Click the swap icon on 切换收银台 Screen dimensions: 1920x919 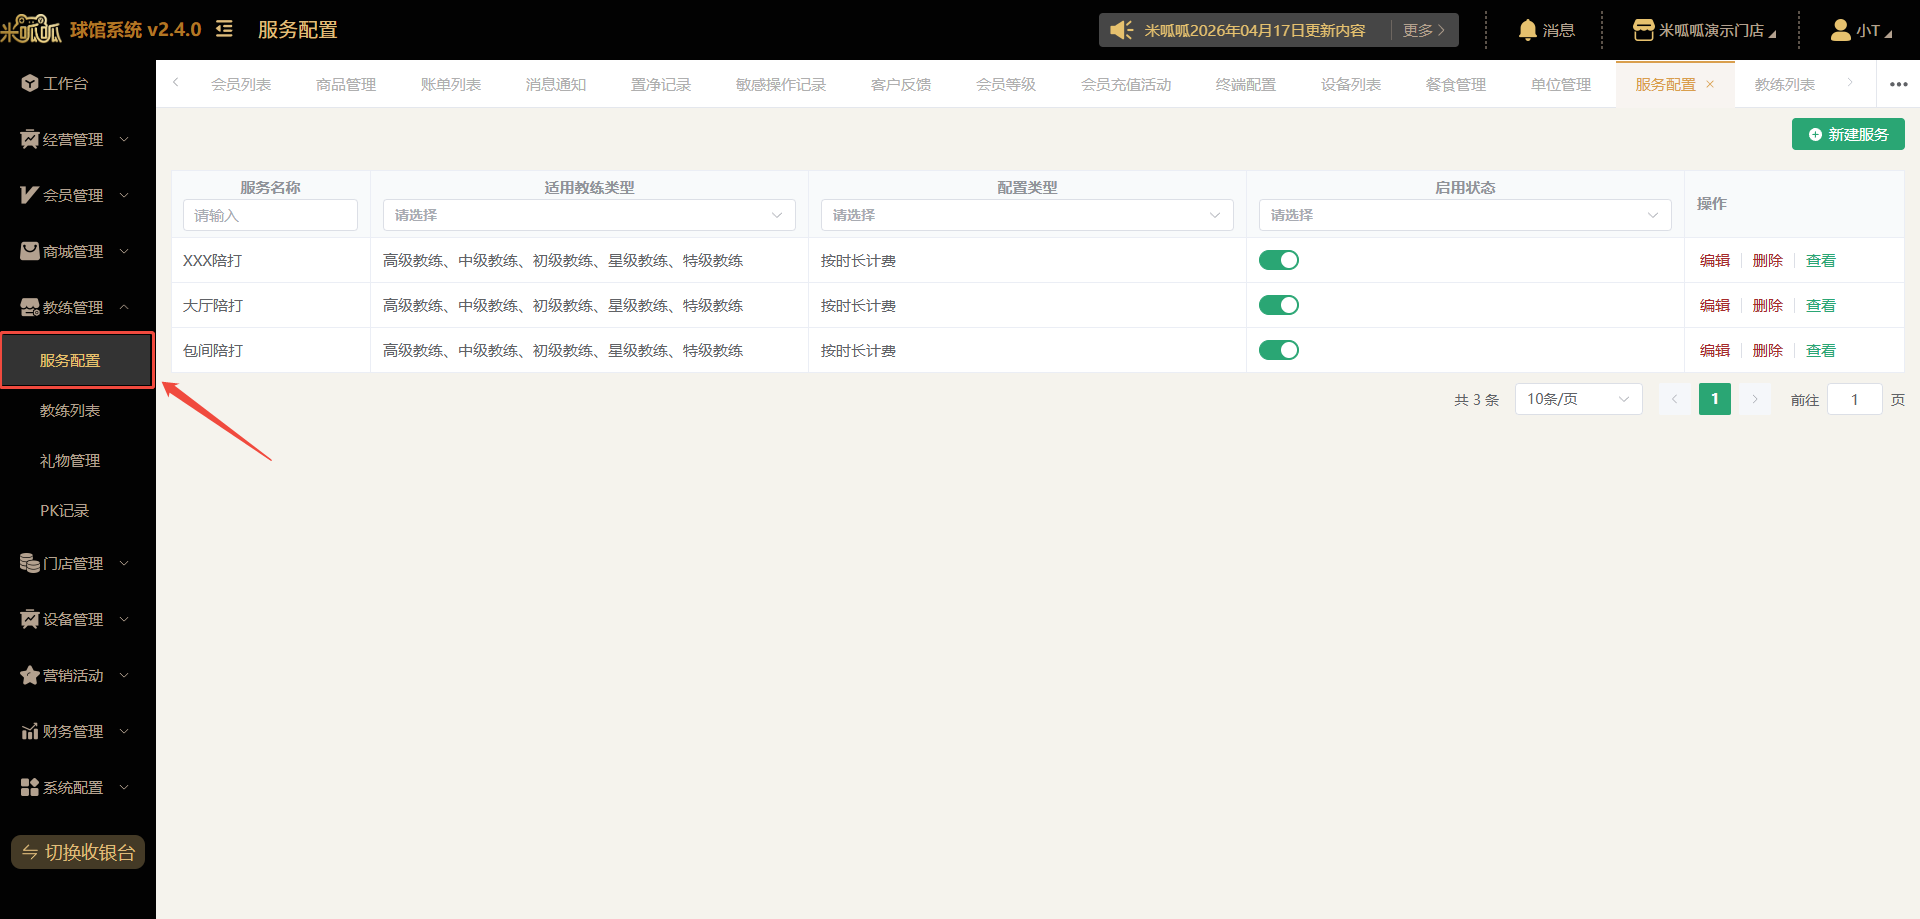[x=30, y=852]
